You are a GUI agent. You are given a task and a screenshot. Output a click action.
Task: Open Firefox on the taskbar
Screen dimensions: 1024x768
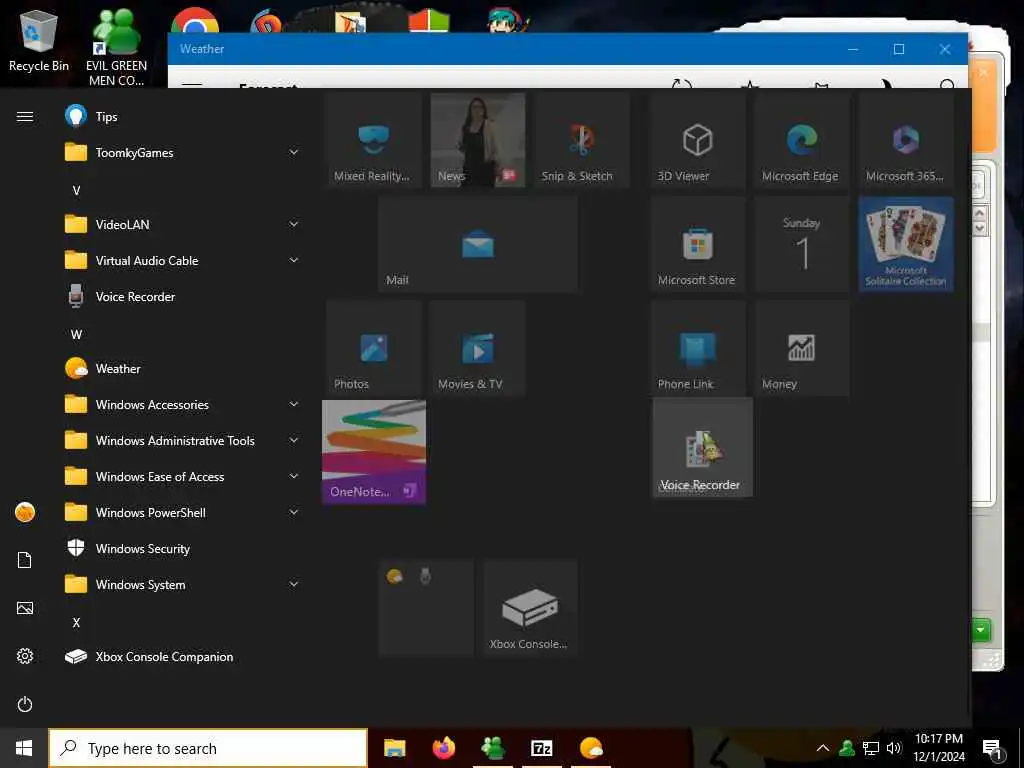tap(444, 748)
